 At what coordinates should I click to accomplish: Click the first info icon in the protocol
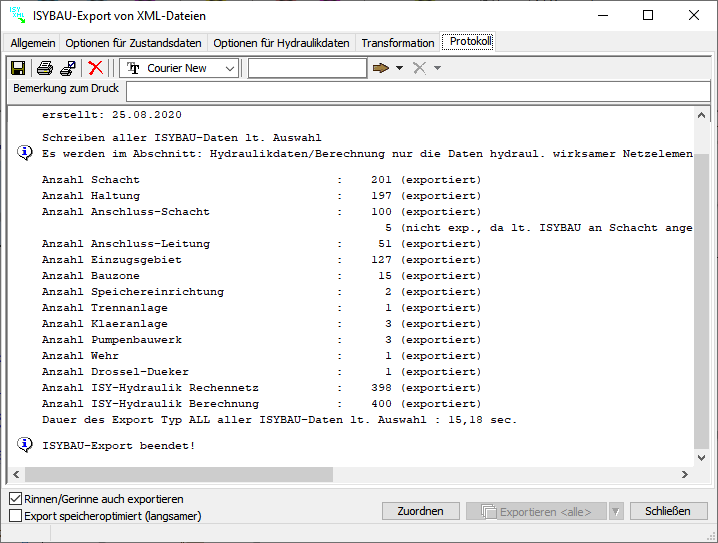25,153
